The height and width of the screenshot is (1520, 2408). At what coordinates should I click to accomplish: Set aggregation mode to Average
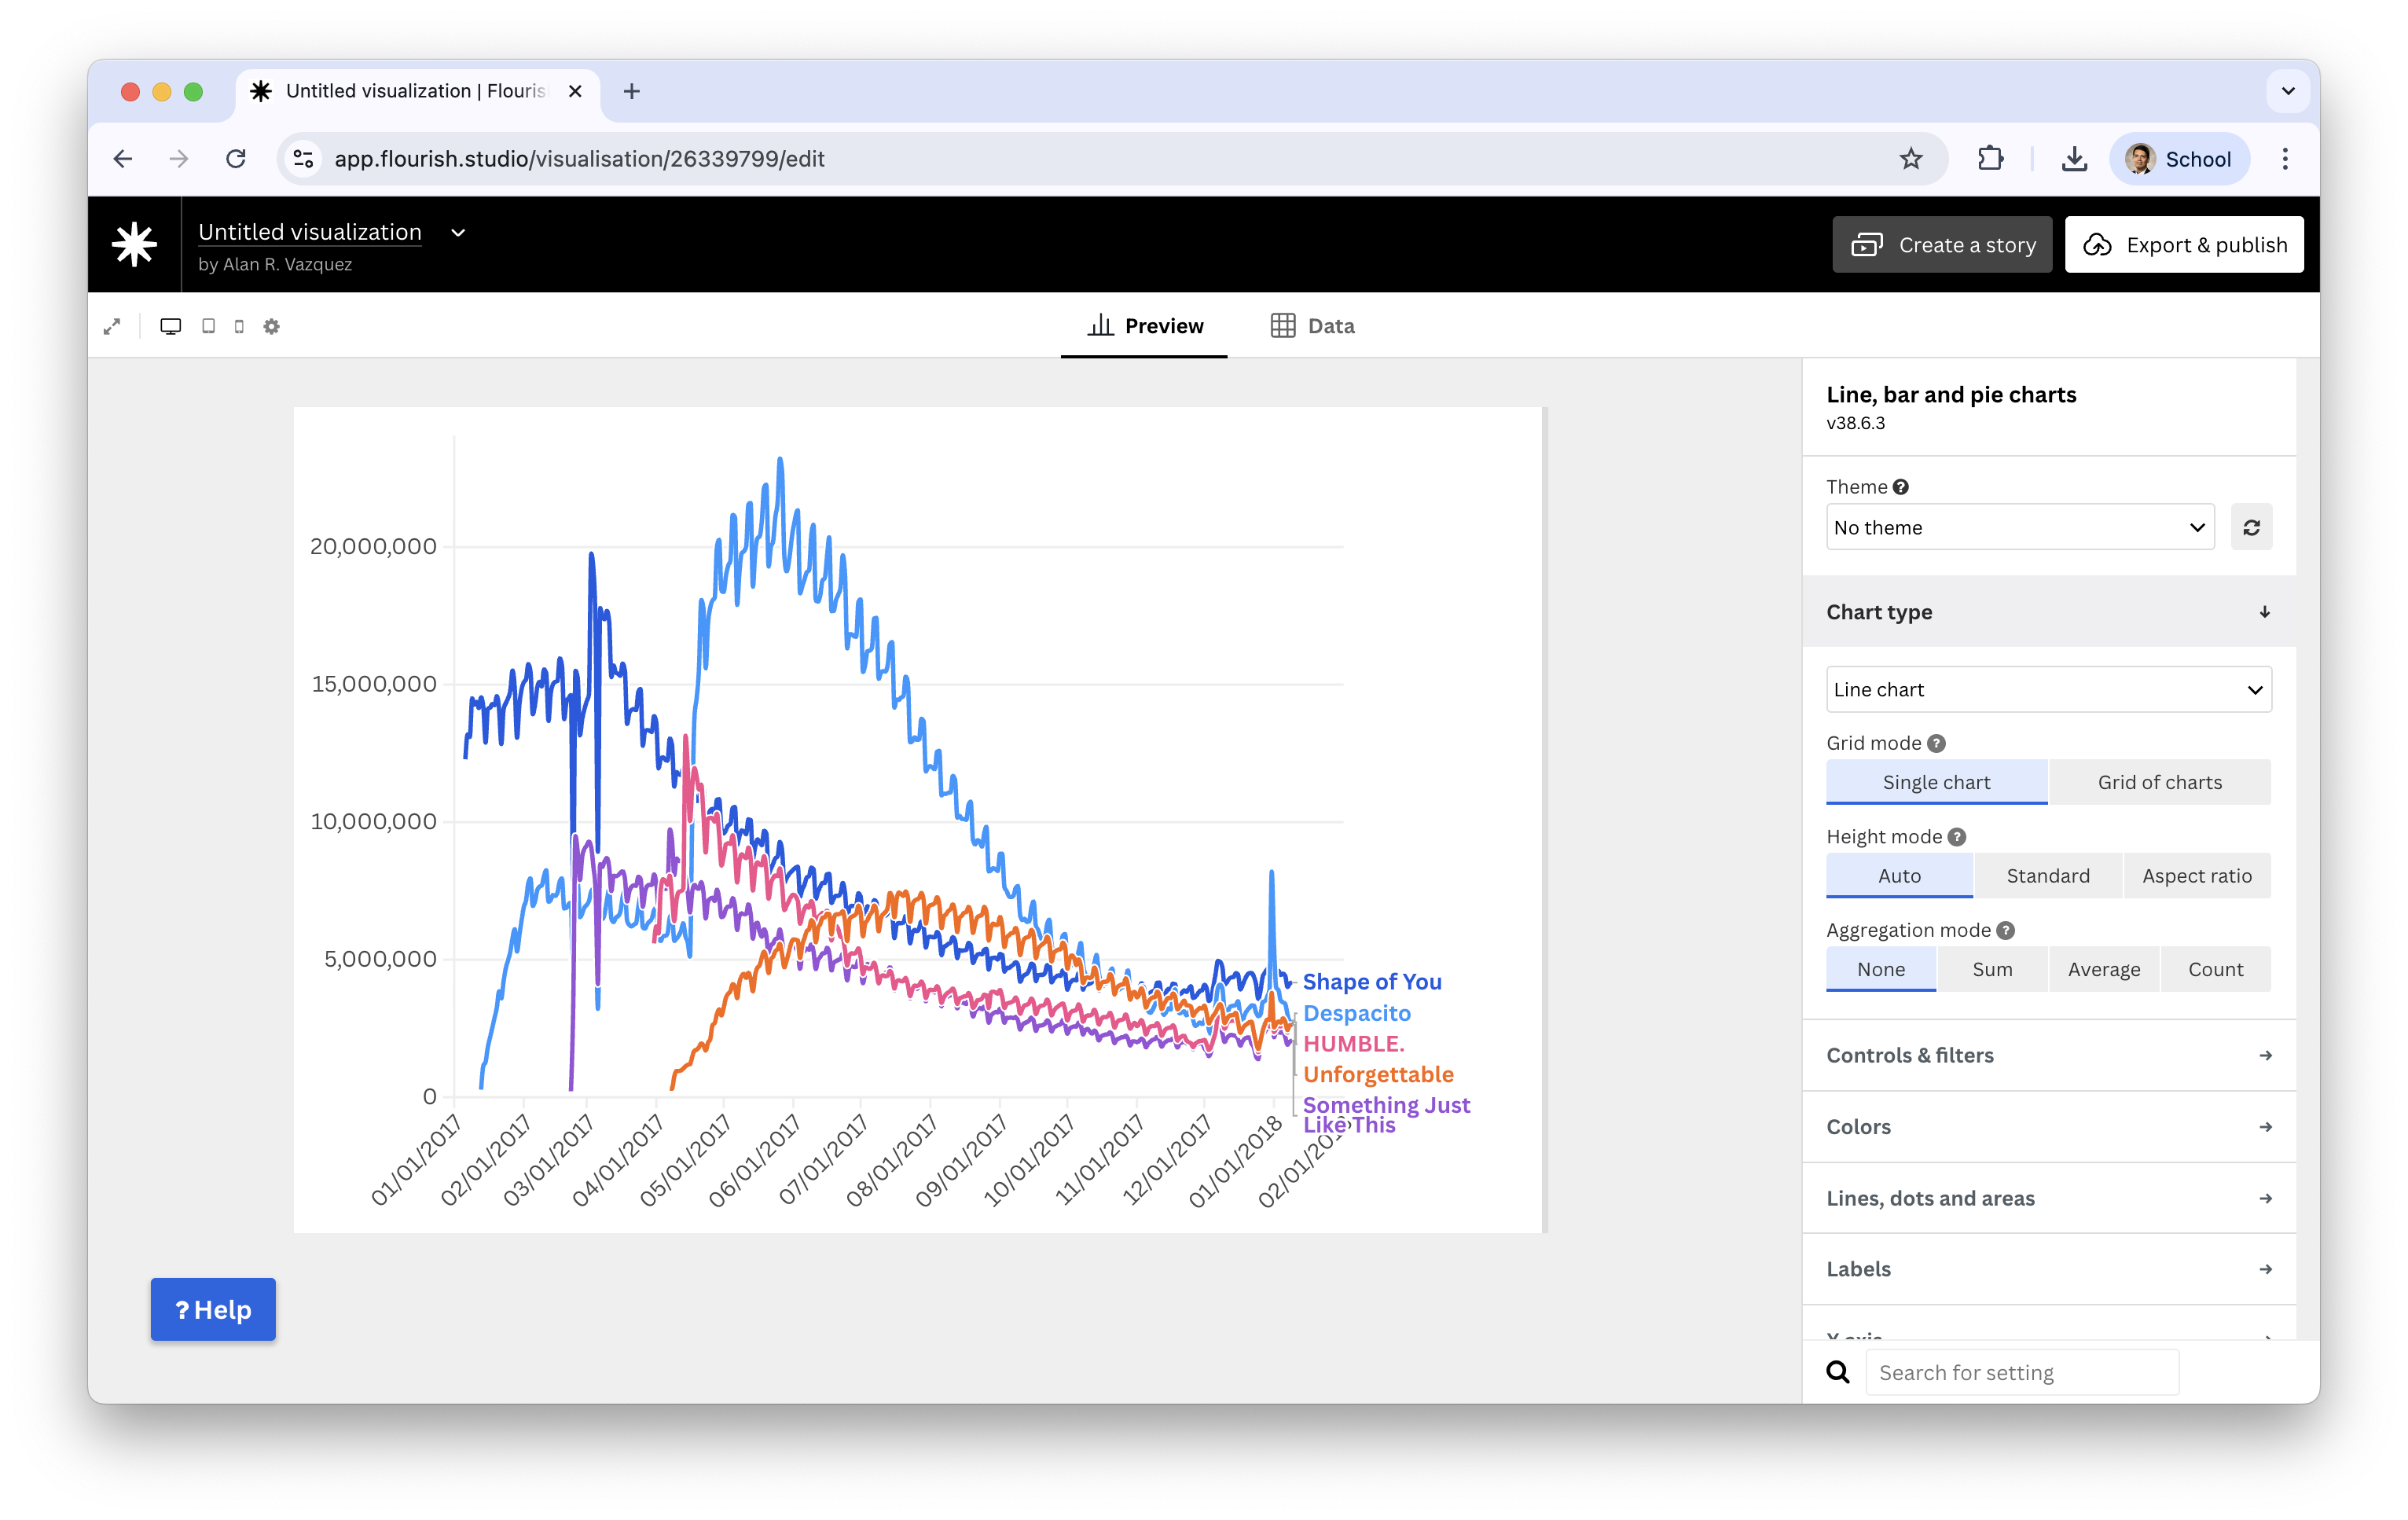[2104, 969]
